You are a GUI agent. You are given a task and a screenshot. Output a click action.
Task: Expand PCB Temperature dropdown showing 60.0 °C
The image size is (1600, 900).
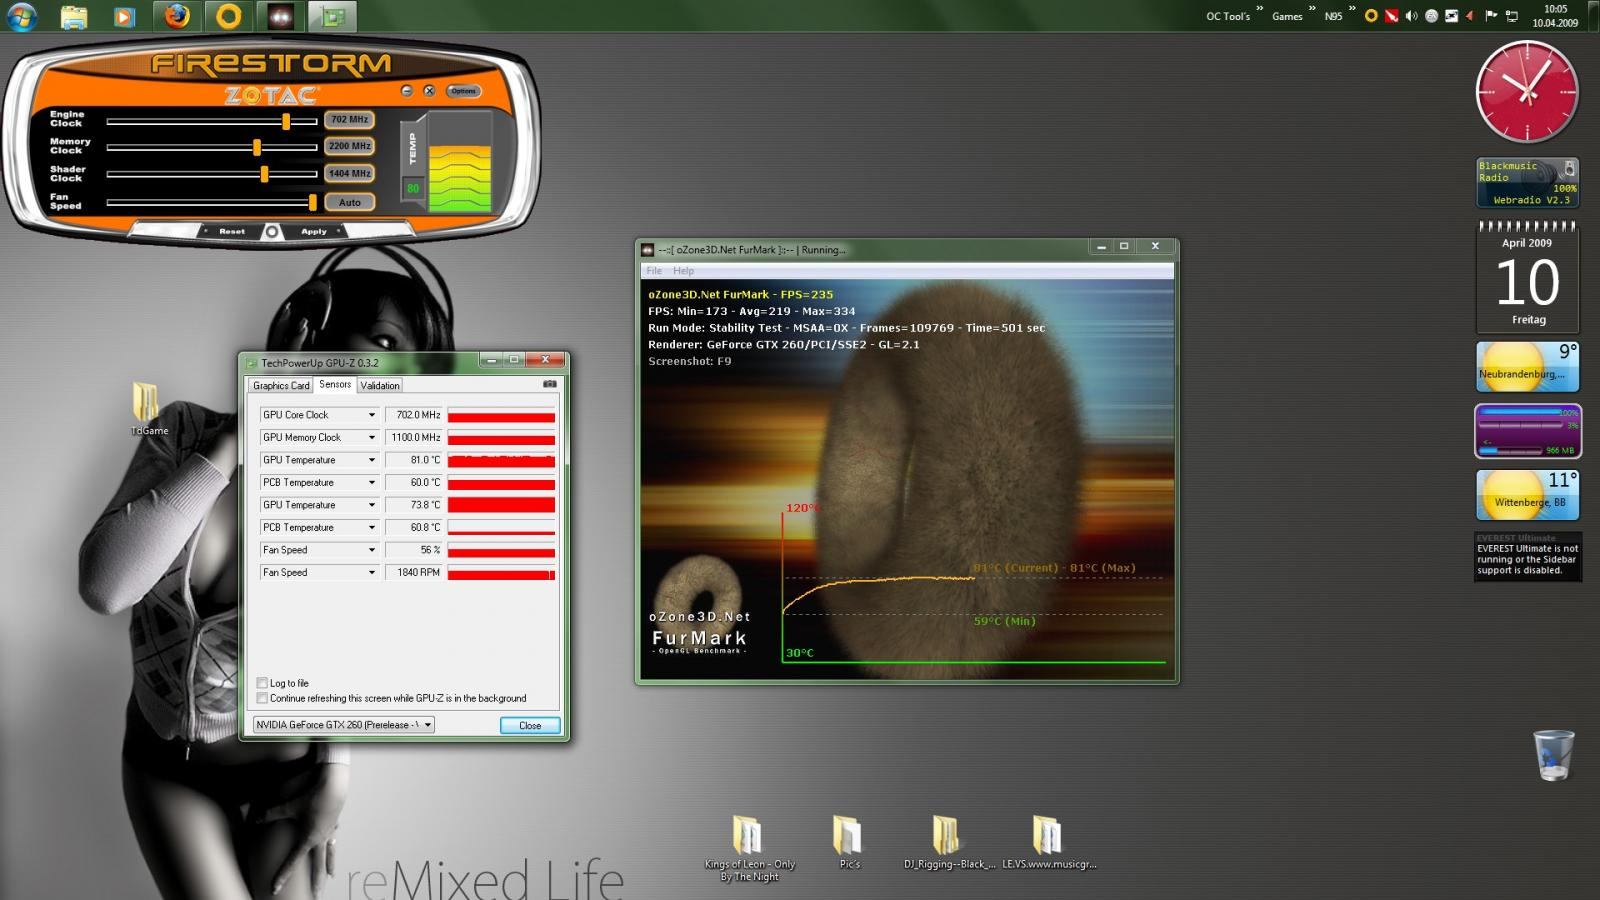[371, 482]
